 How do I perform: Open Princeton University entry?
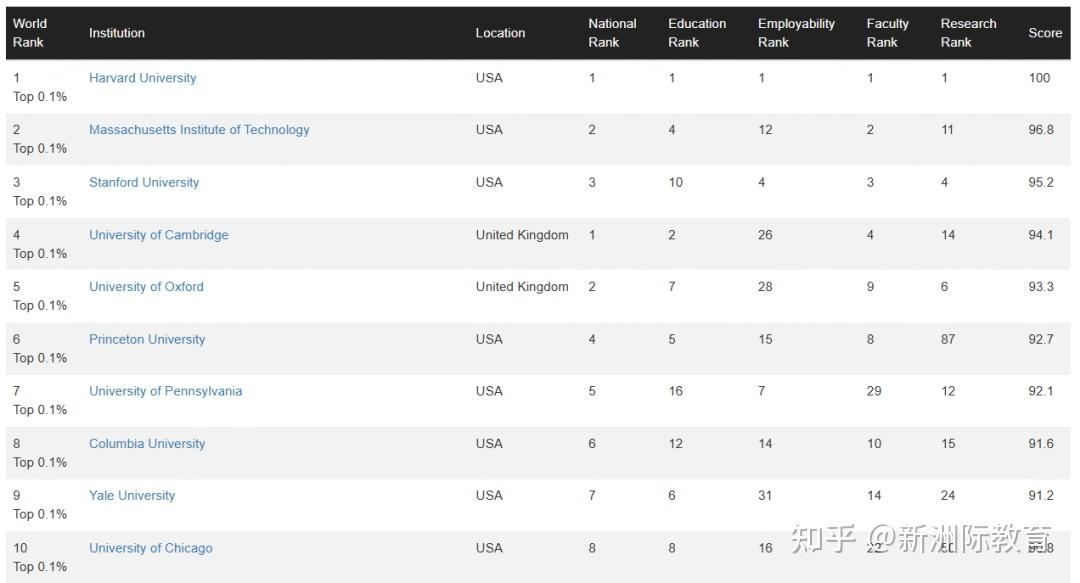point(147,339)
